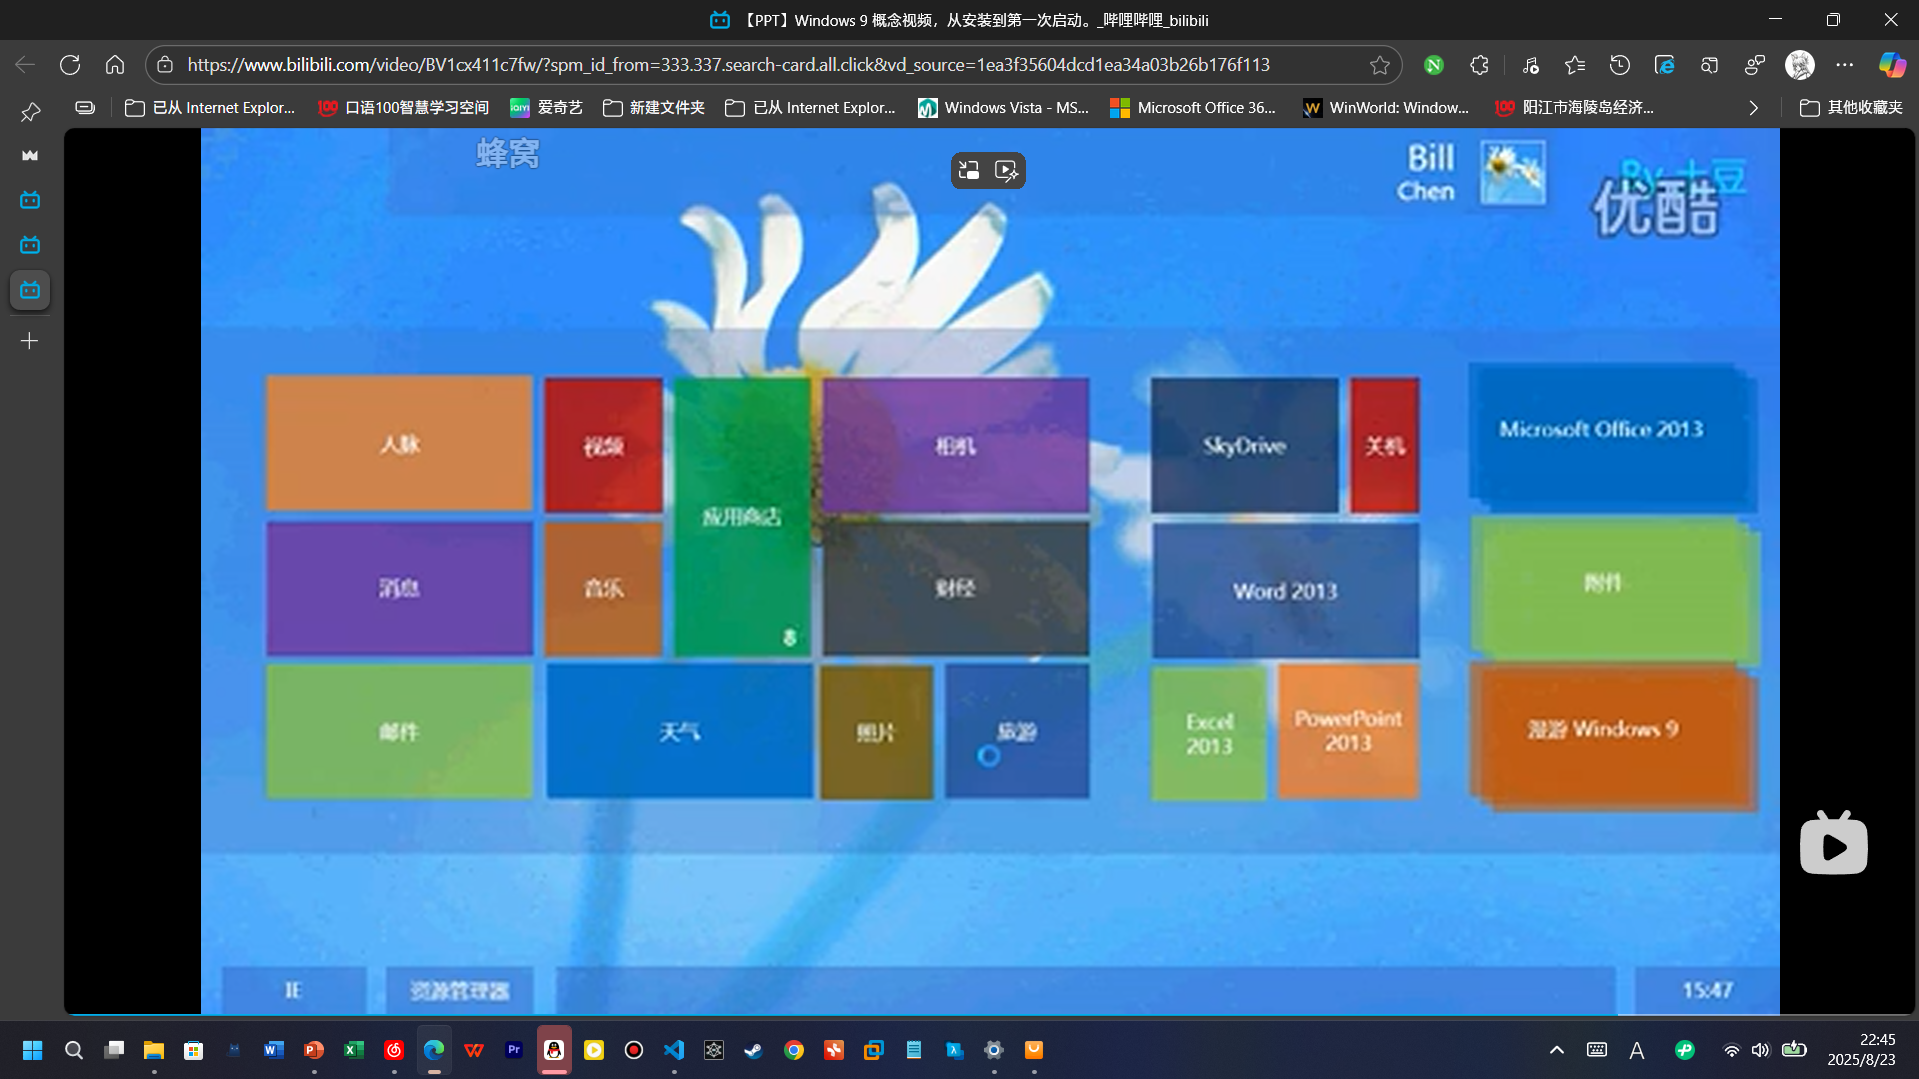Viewport: 1919px width, 1079px height.
Task: Open the 新建文件夹 bookmarks folder
Action: (x=654, y=108)
